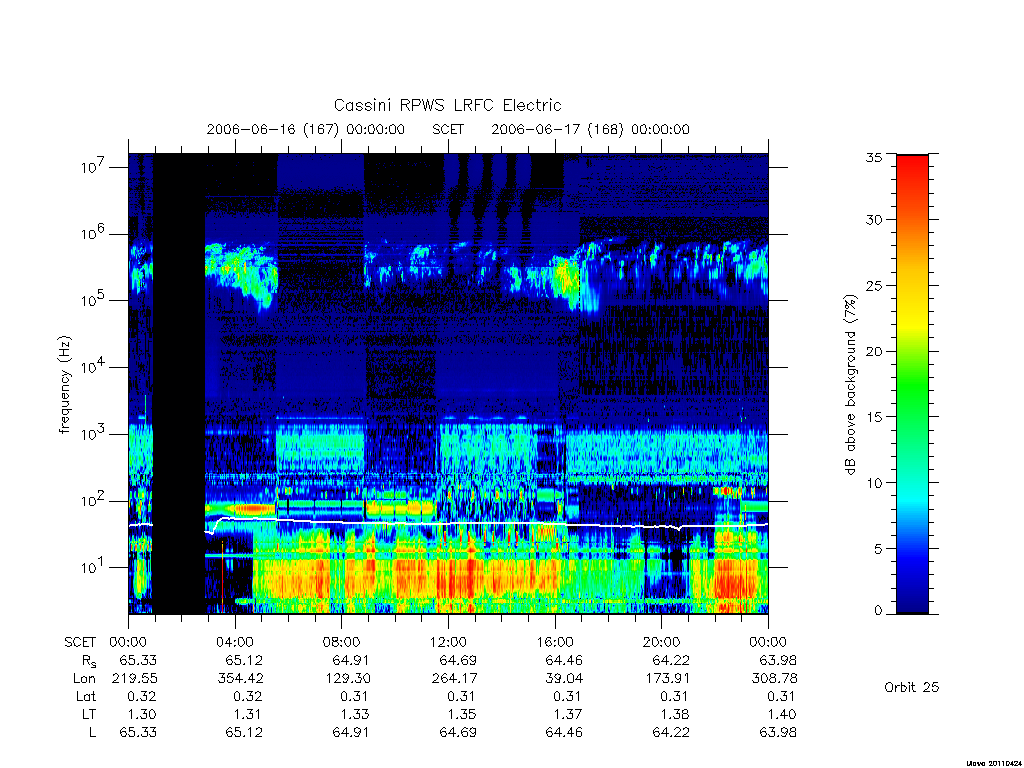Click the L value 63.98
This screenshot has width=1024, height=768.
tap(778, 733)
